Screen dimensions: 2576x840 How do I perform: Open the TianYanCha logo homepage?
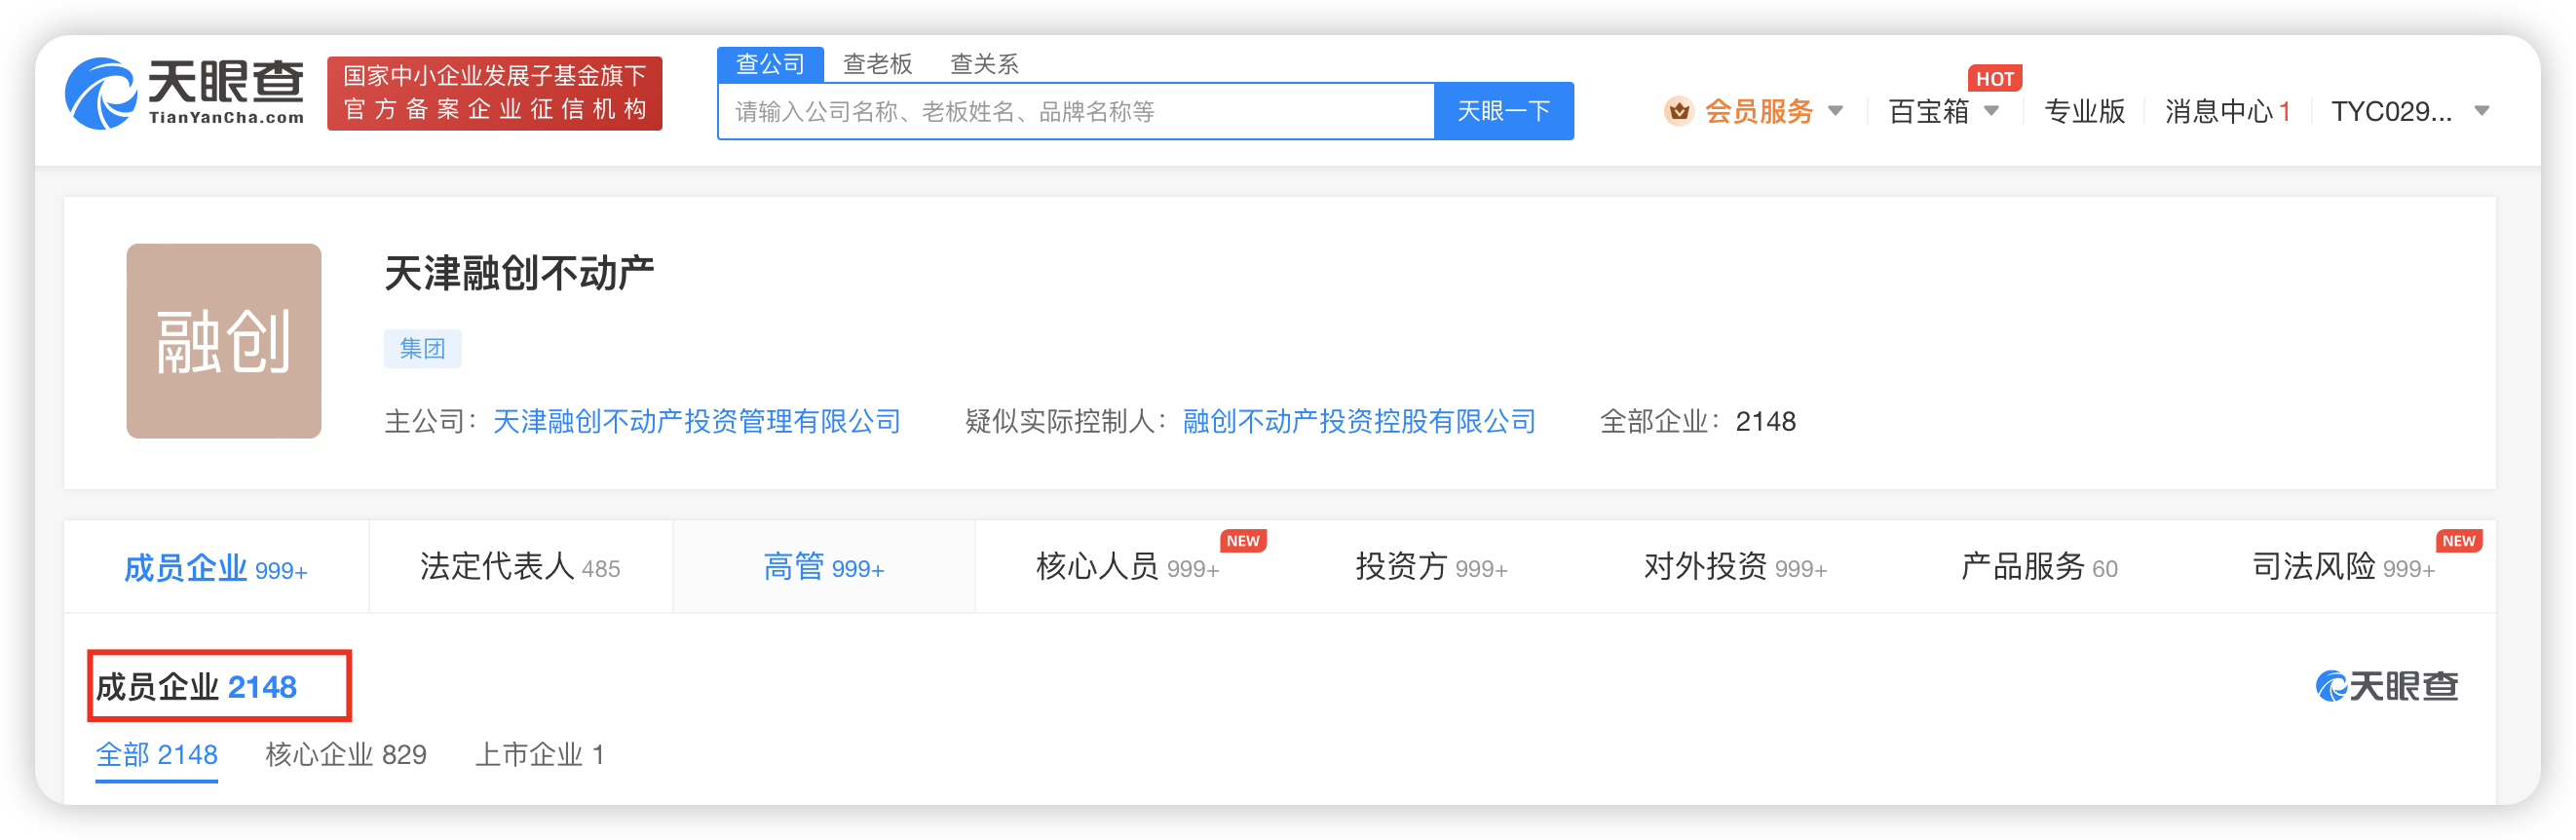click(x=185, y=93)
